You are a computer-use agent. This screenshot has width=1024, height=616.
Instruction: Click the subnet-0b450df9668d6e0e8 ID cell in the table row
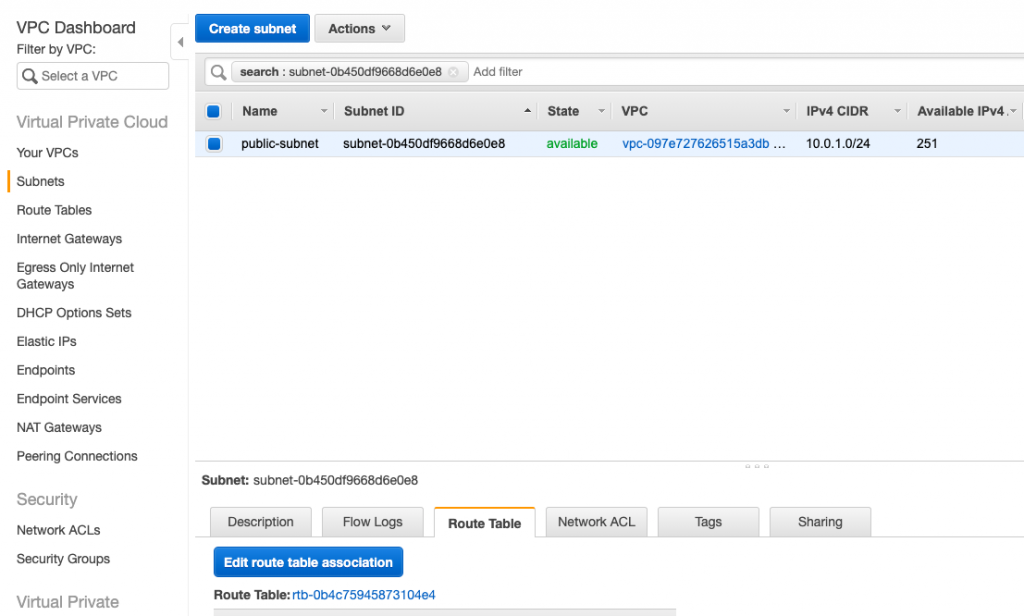(x=424, y=144)
